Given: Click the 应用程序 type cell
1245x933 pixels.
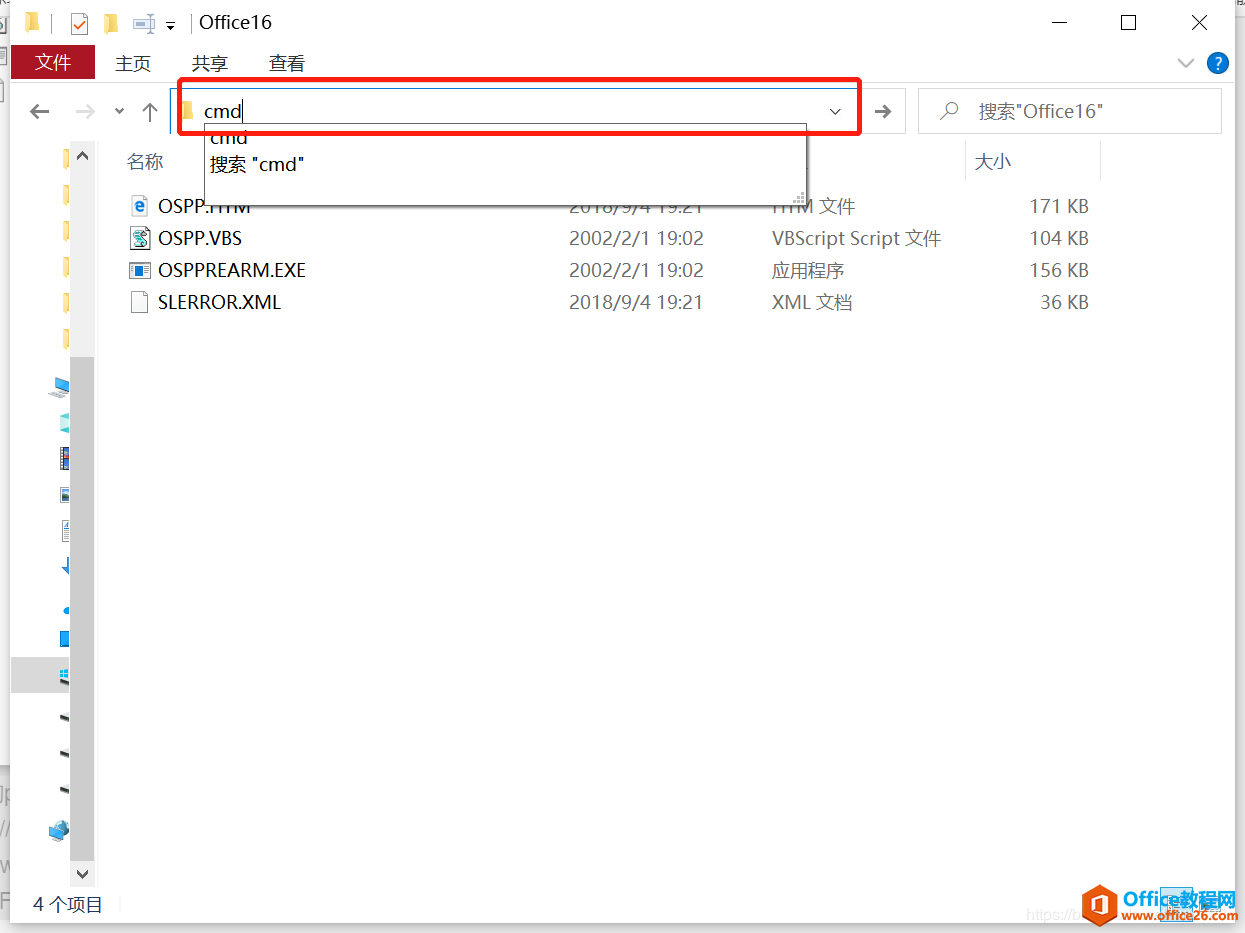Looking at the screenshot, I should tap(808, 270).
